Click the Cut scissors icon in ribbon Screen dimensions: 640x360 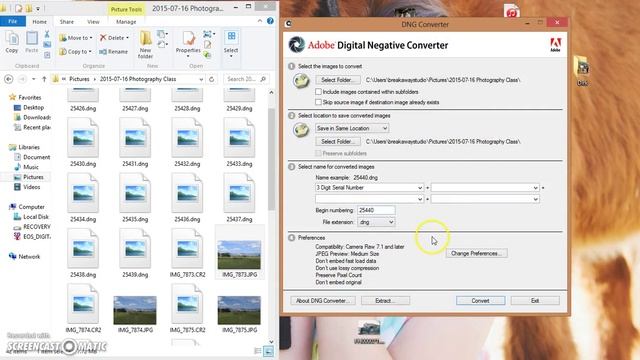click(x=47, y=34)
